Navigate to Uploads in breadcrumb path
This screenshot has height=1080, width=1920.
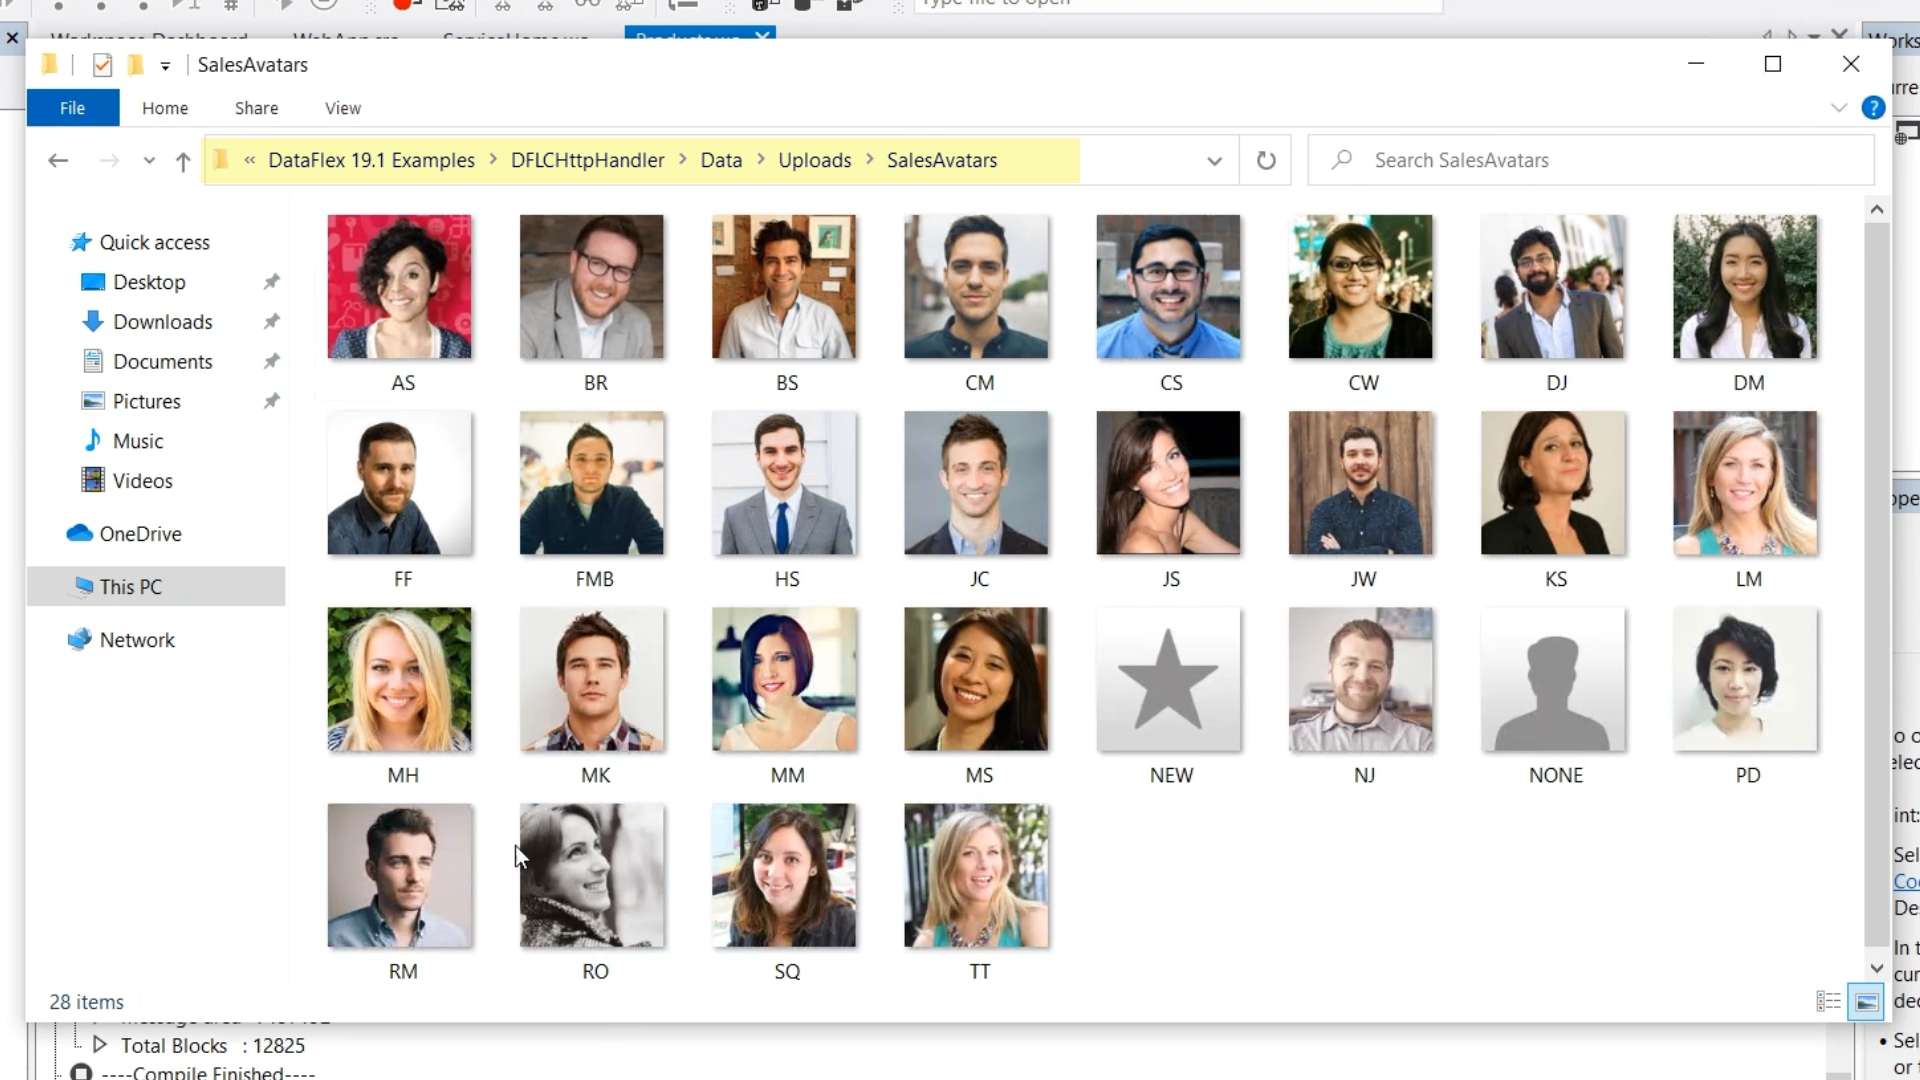814,160
